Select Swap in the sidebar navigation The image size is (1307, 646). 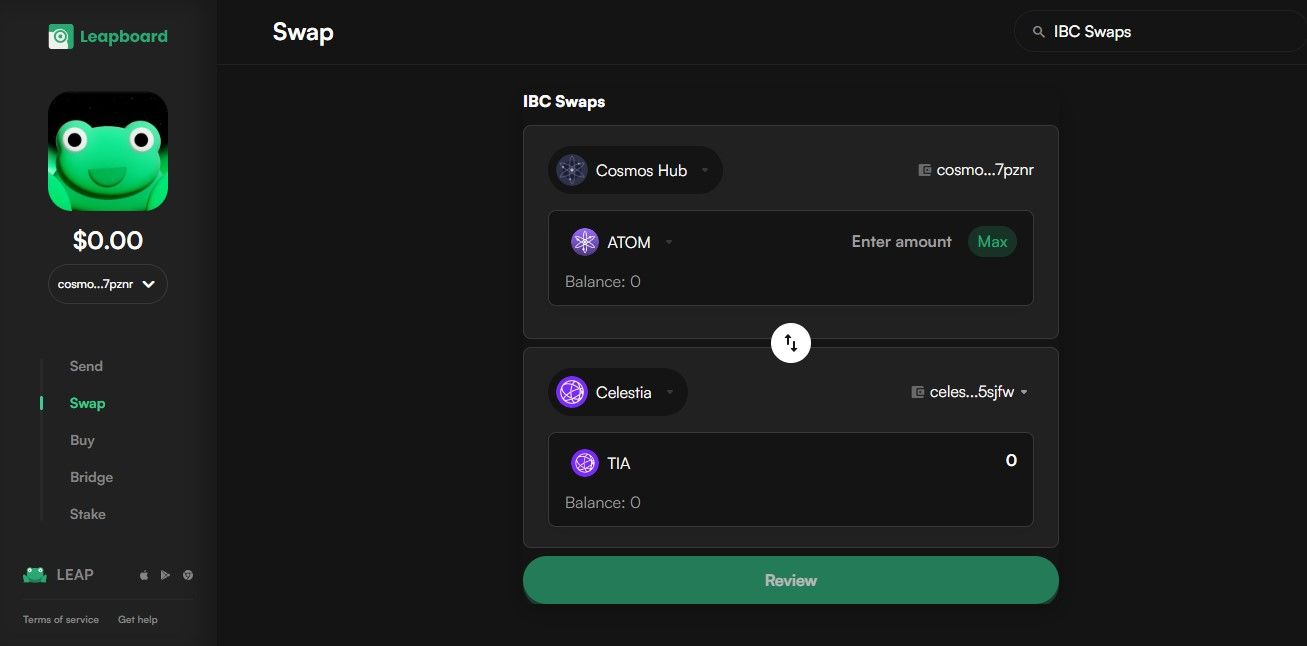[87, 403]
